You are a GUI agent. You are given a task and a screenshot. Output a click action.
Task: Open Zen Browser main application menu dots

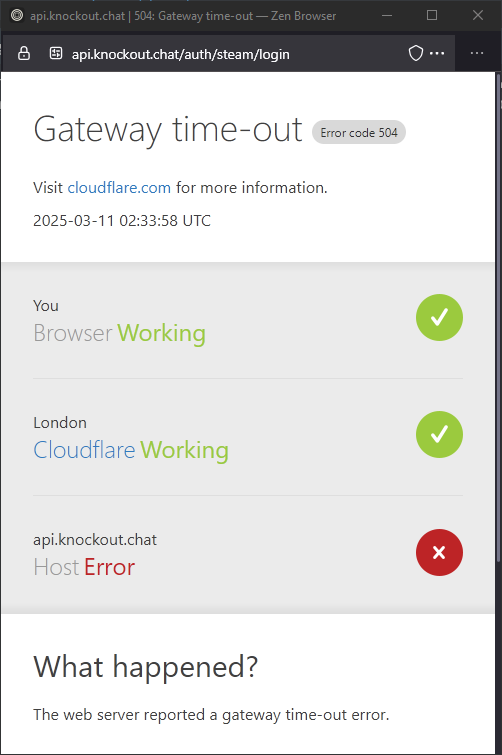pyautogui.click(x=477, y=53)
